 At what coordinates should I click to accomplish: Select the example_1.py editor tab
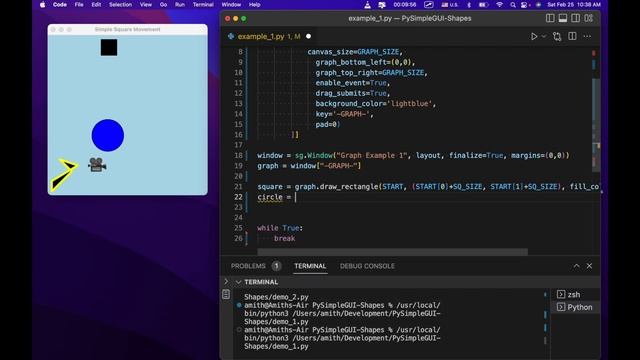pos(269,36)
